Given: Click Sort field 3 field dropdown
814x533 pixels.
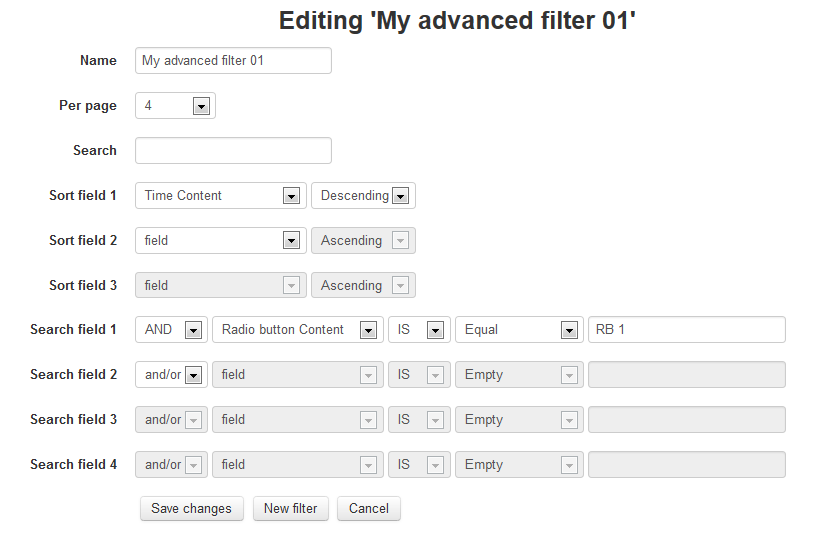Looking at the screenshot, I should click(x=220, y=286).
